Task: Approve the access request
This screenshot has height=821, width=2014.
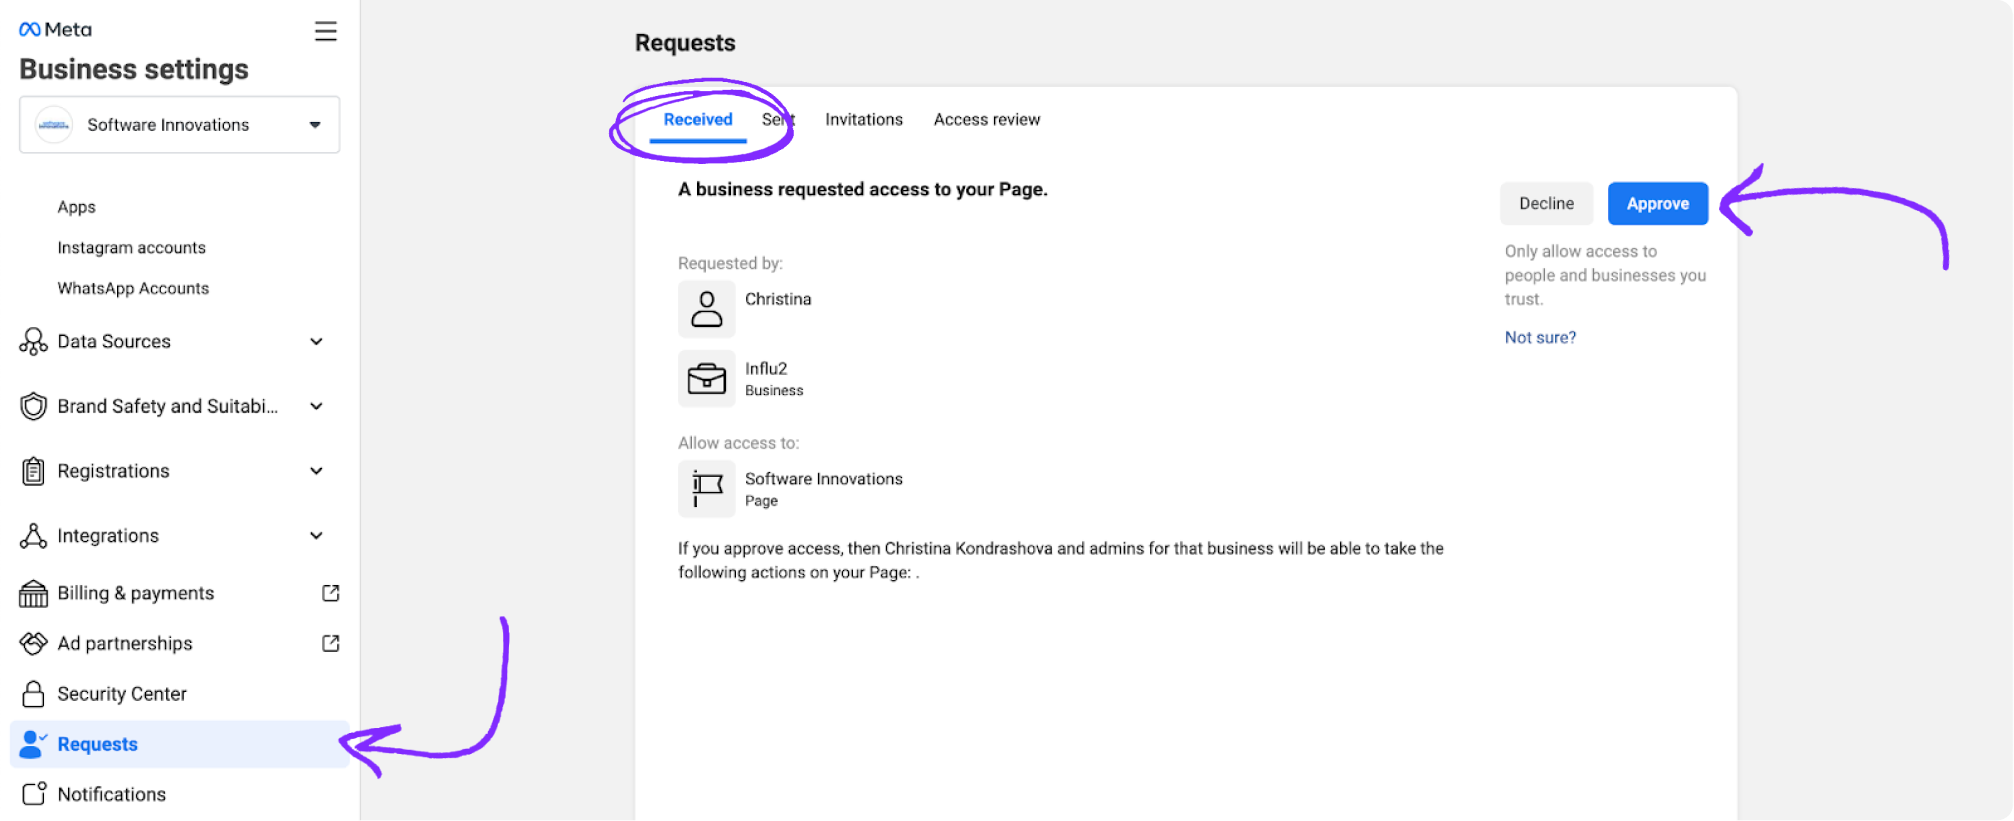Action: click(x=1658, y=204)
